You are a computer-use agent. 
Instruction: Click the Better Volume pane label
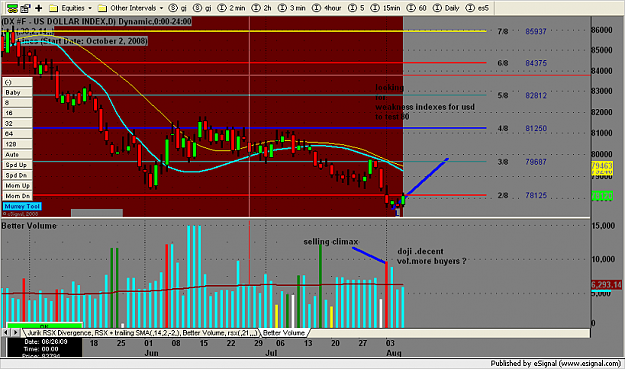pyautogui.click(x=29, y=226)
